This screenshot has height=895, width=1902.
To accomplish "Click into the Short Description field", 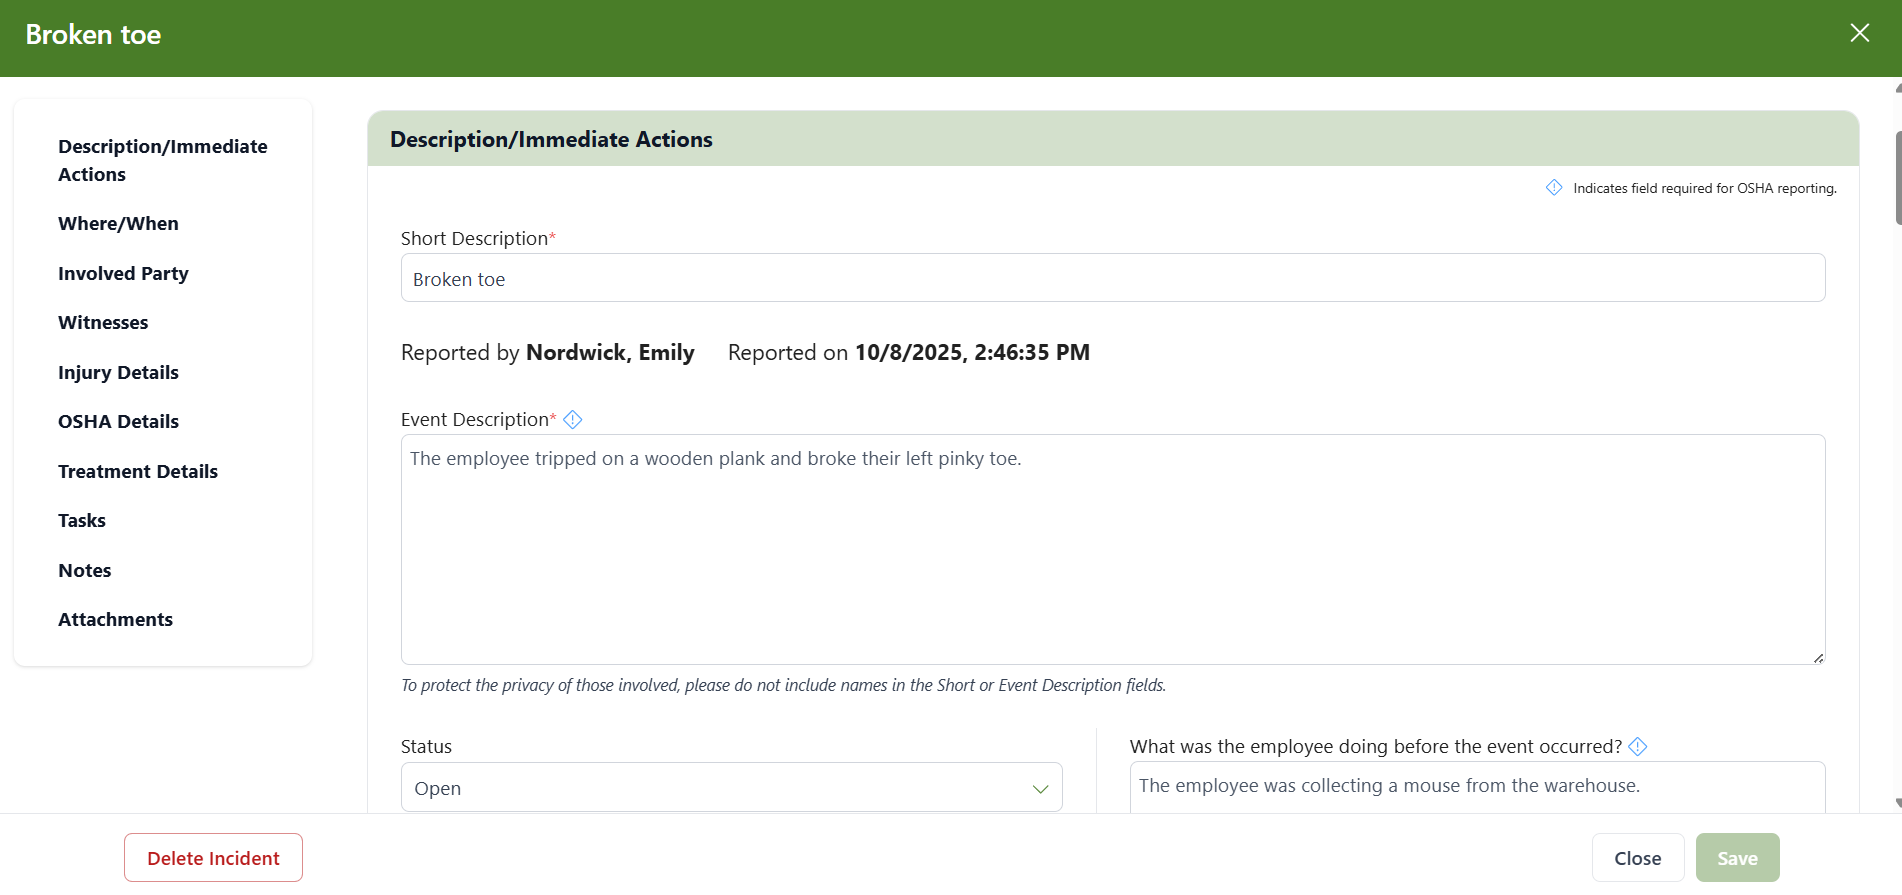I will pyautogui.click(x=1112, y=278).
